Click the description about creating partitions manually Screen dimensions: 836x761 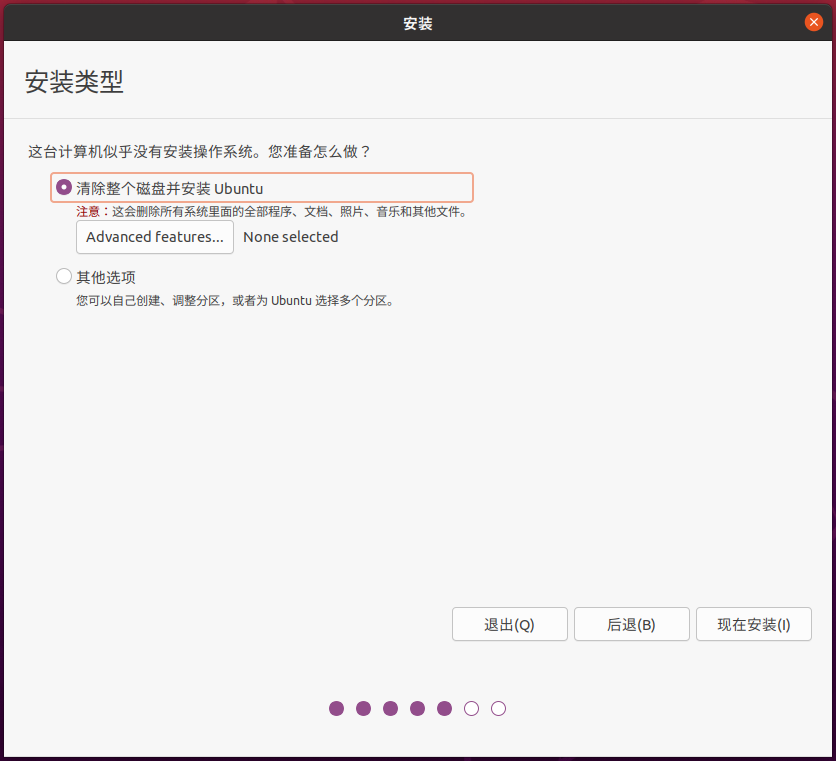[x=235, y=301]
